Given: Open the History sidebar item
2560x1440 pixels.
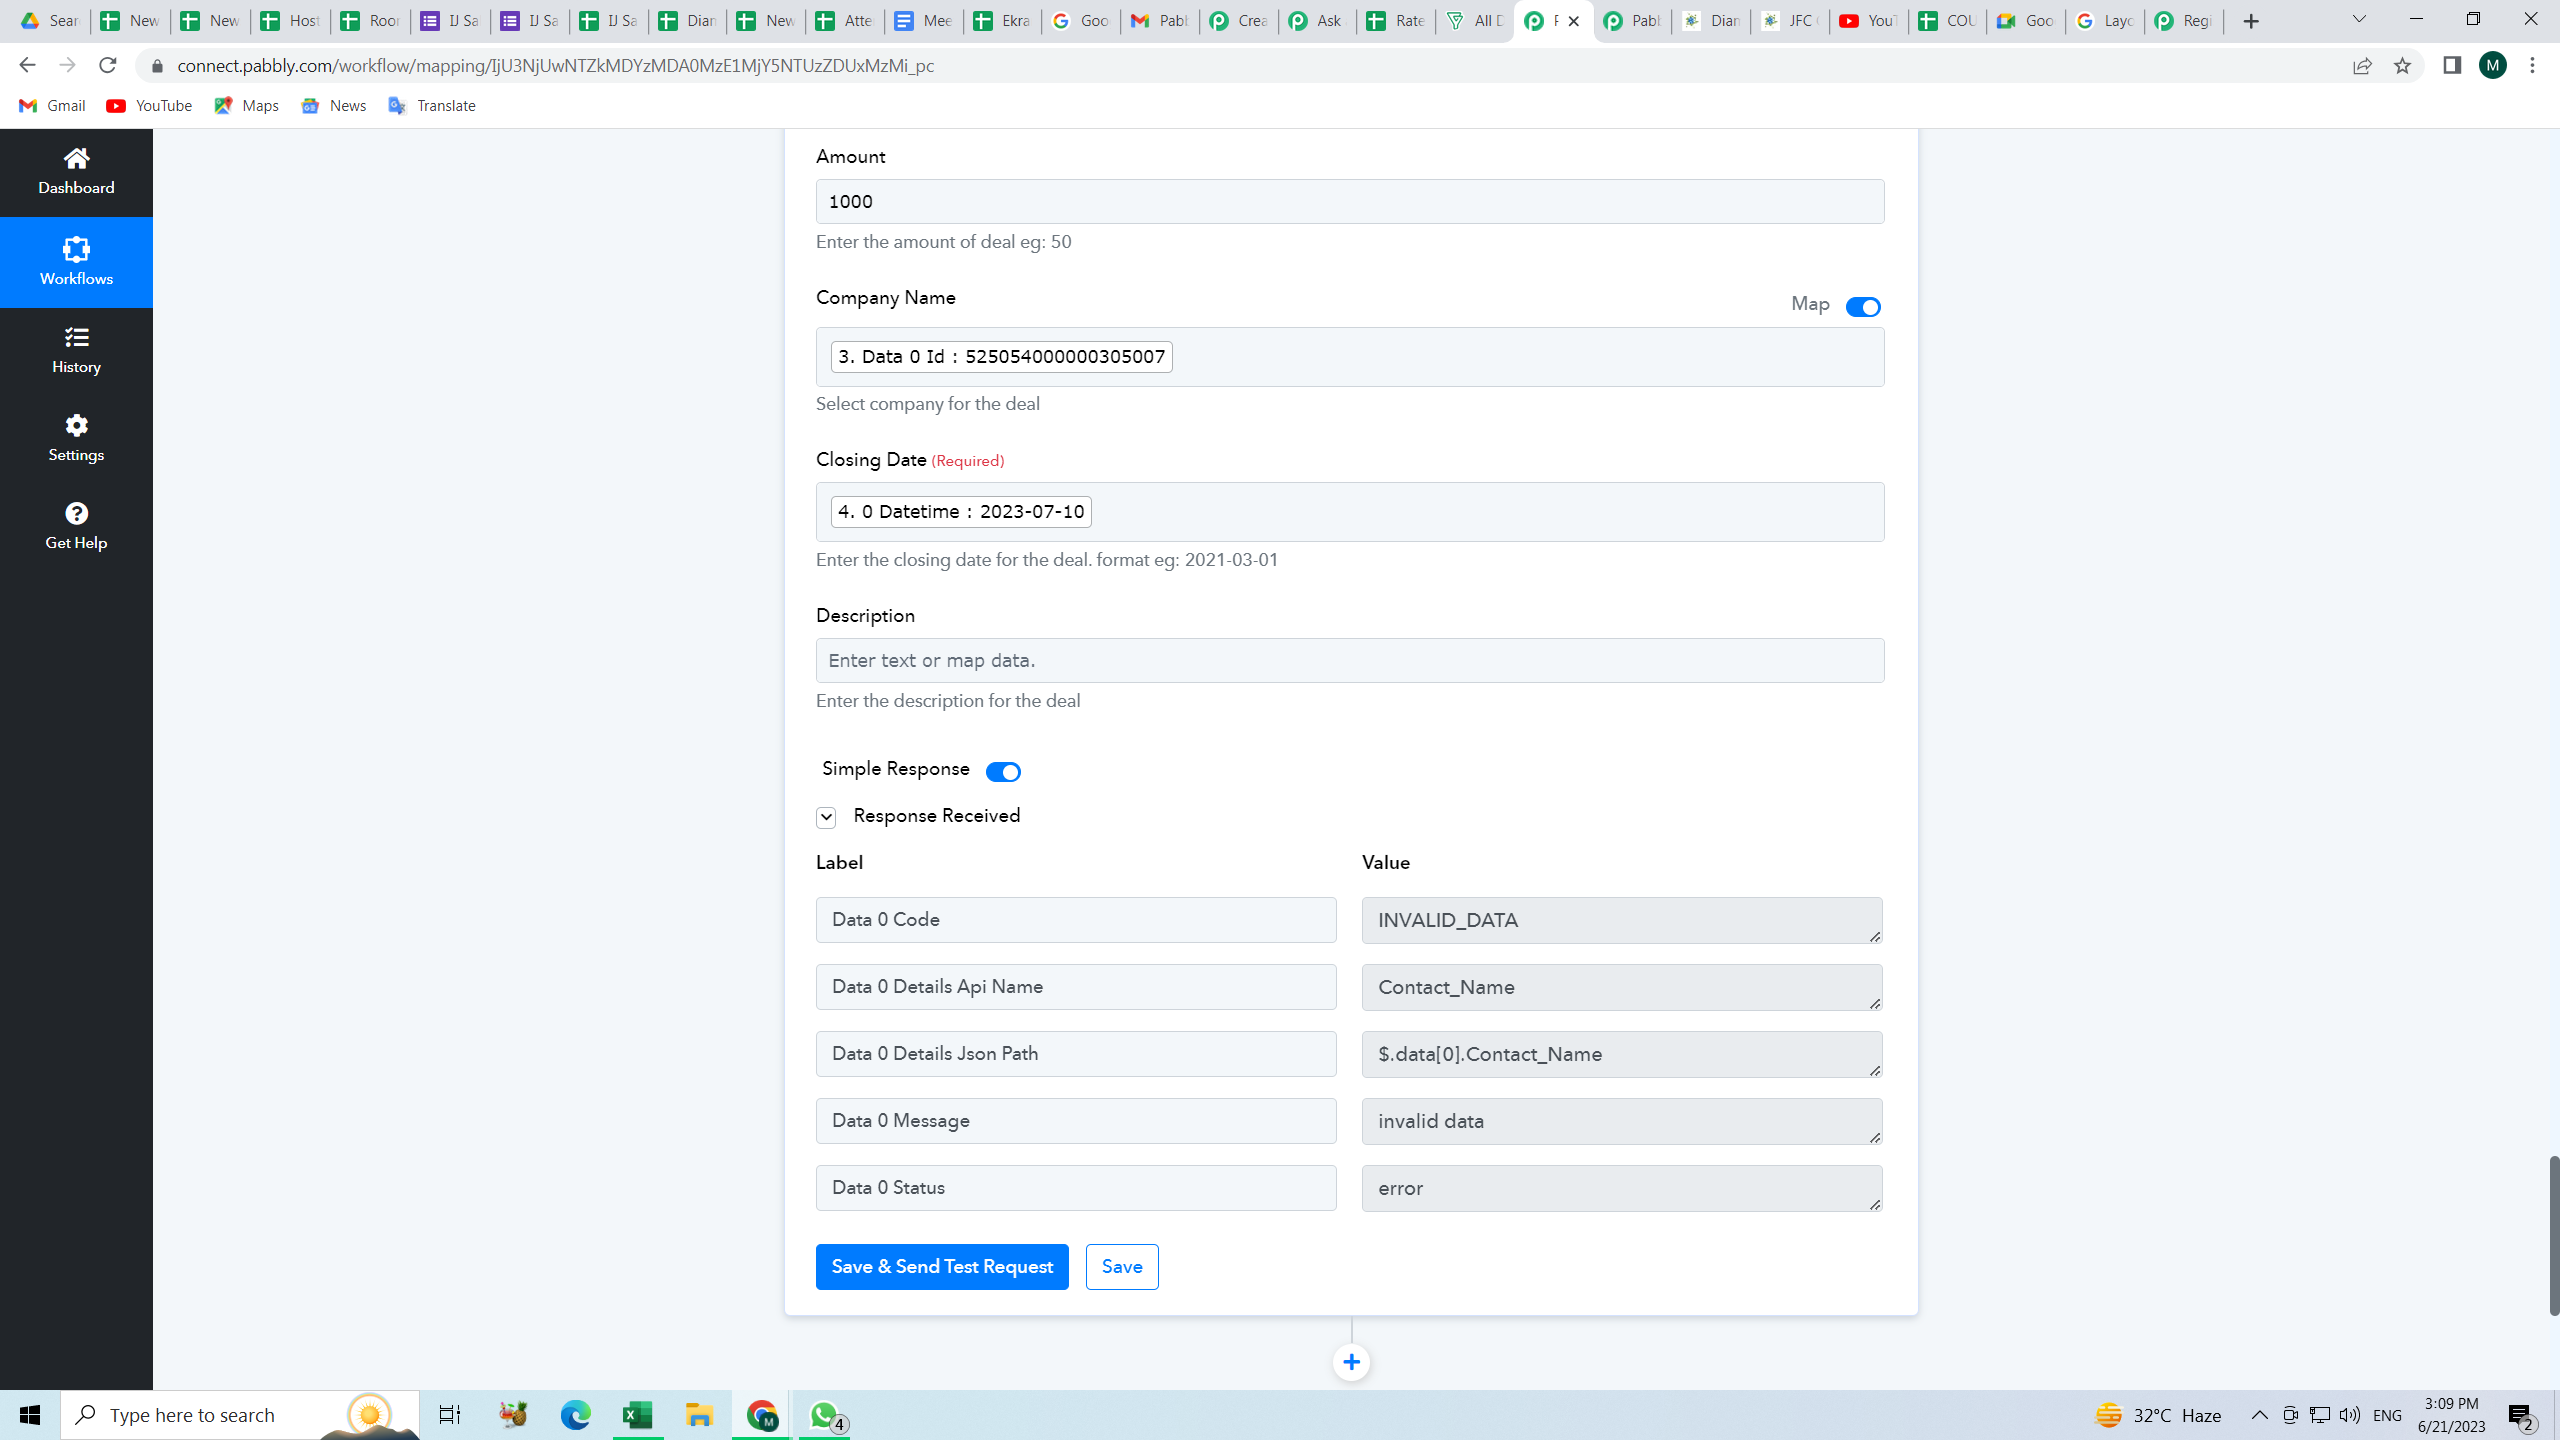Looking at the screenshot, I should [x=76, y=351].
